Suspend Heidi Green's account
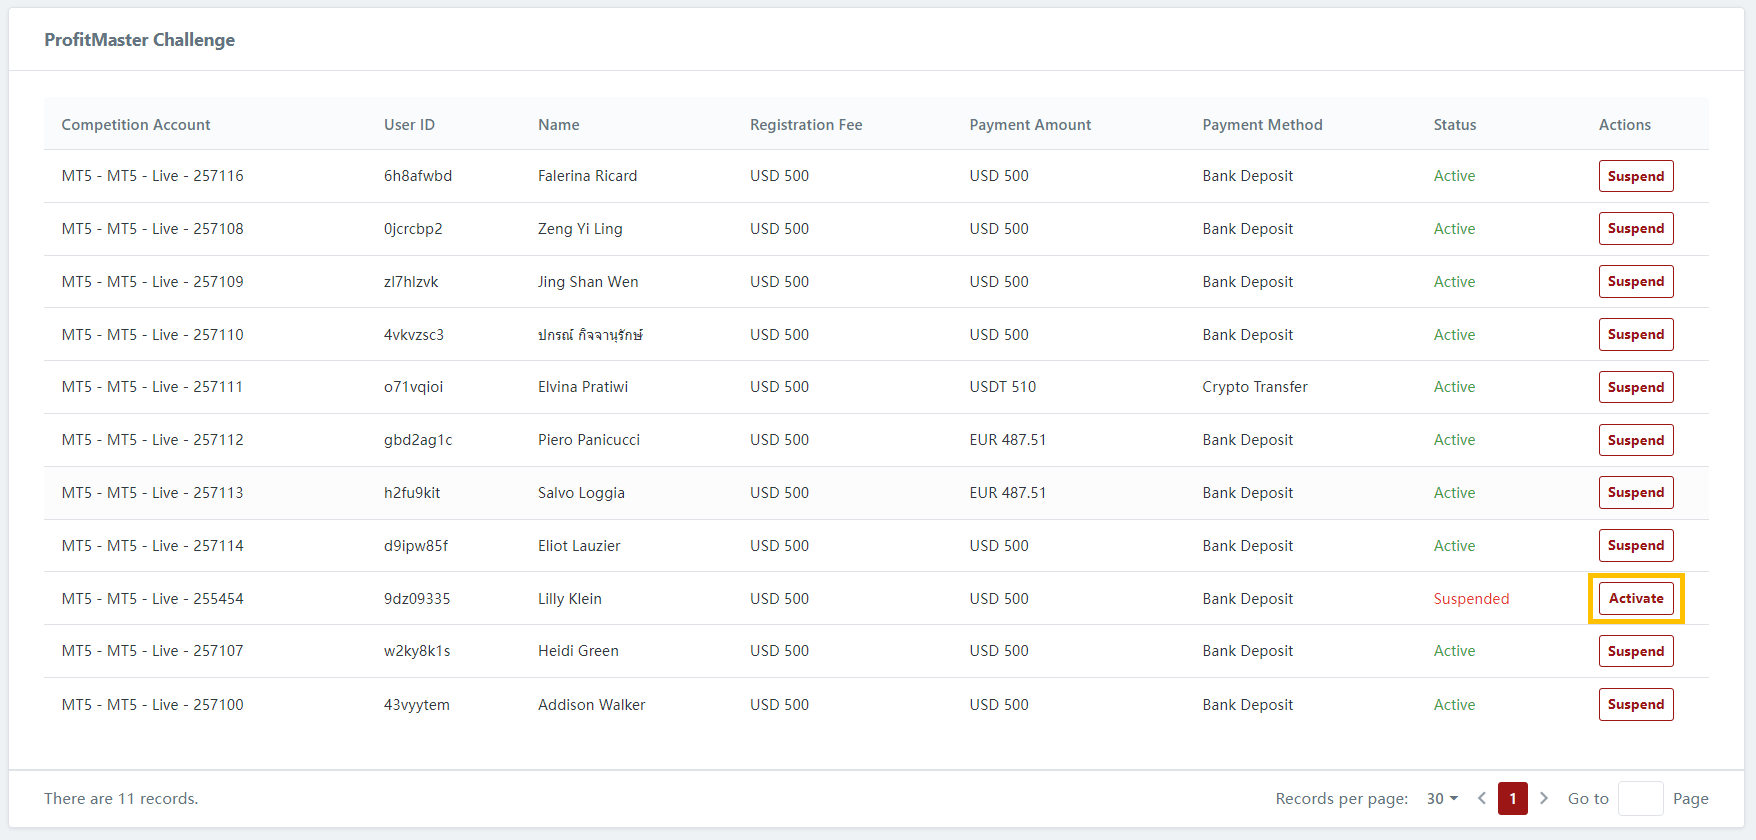The image size is (1756, 840). tap(1636, 651)
